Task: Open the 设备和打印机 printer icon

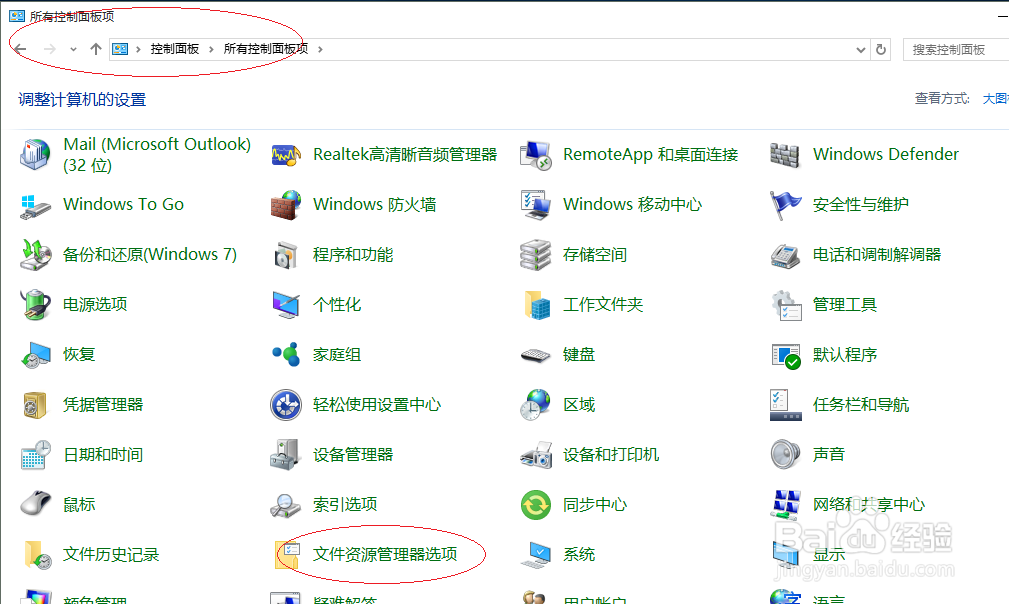Action: (x=535, y=455)
